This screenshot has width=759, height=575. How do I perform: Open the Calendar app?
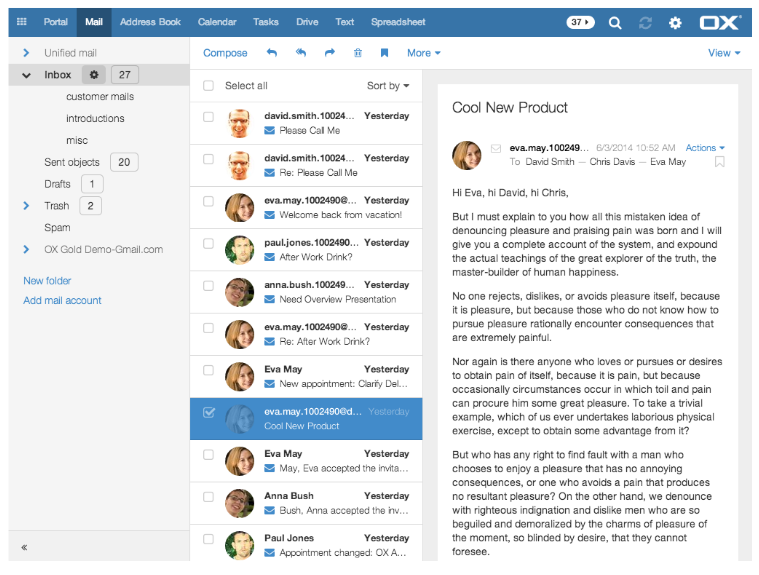tap(217, 22)
